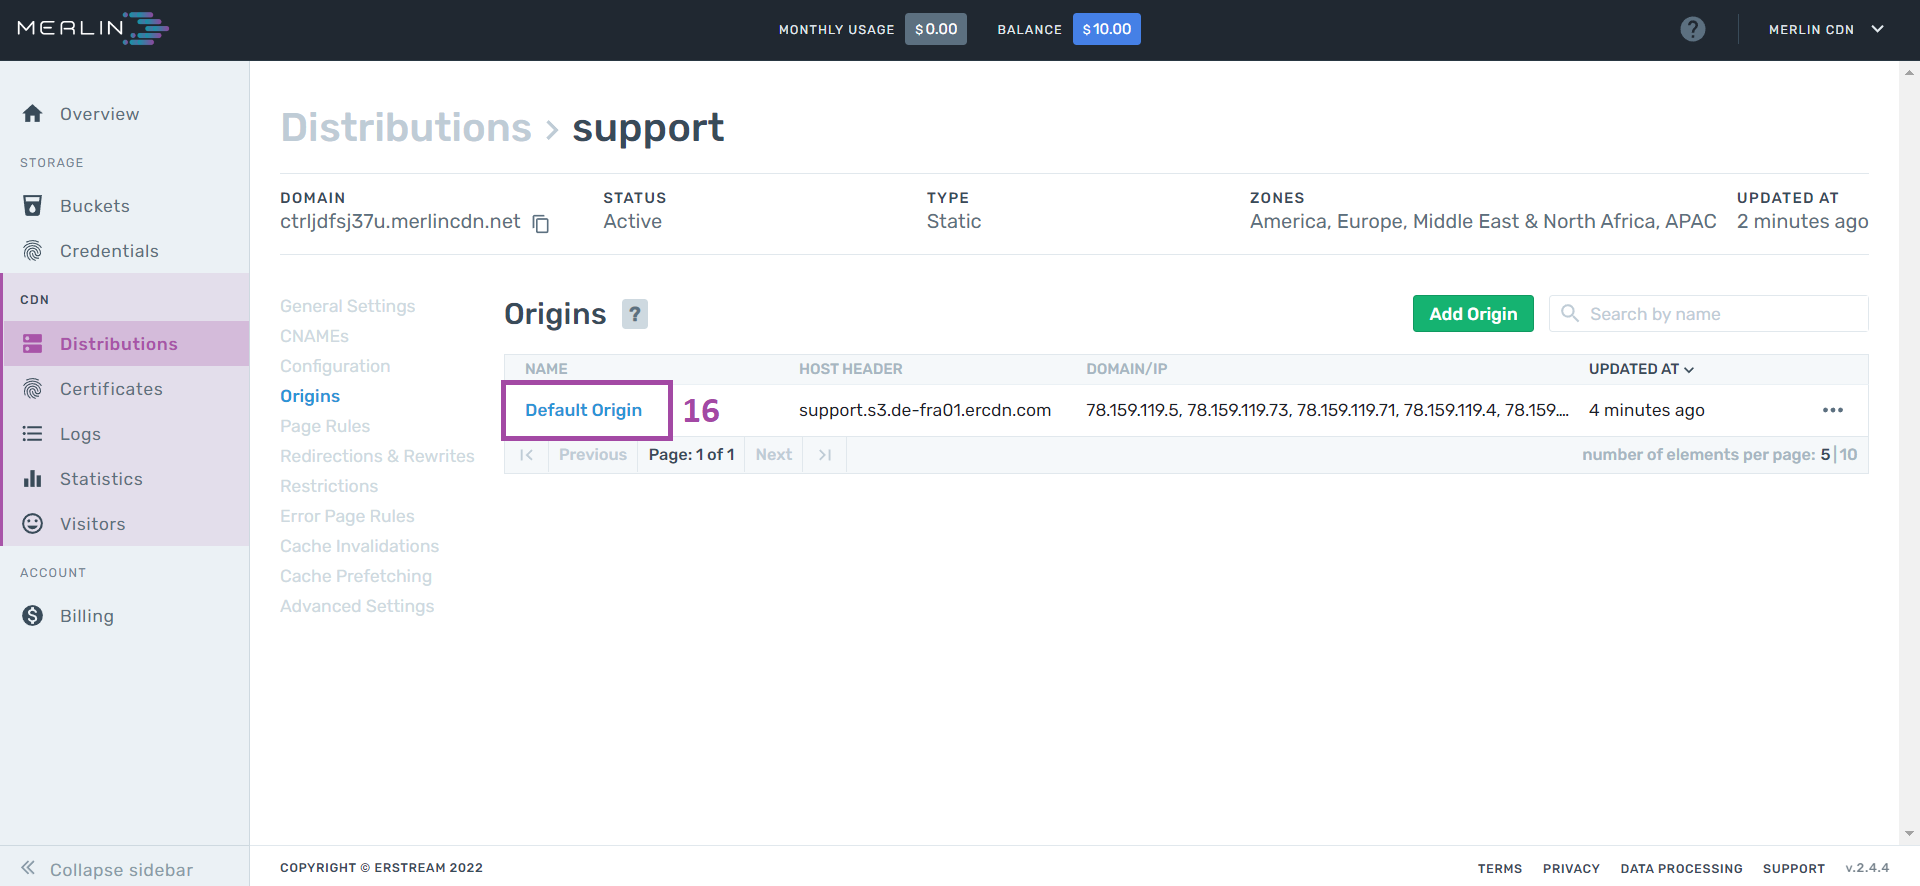Open the PRIVACY footer link
The image size is (1920, 886).
1571,869
